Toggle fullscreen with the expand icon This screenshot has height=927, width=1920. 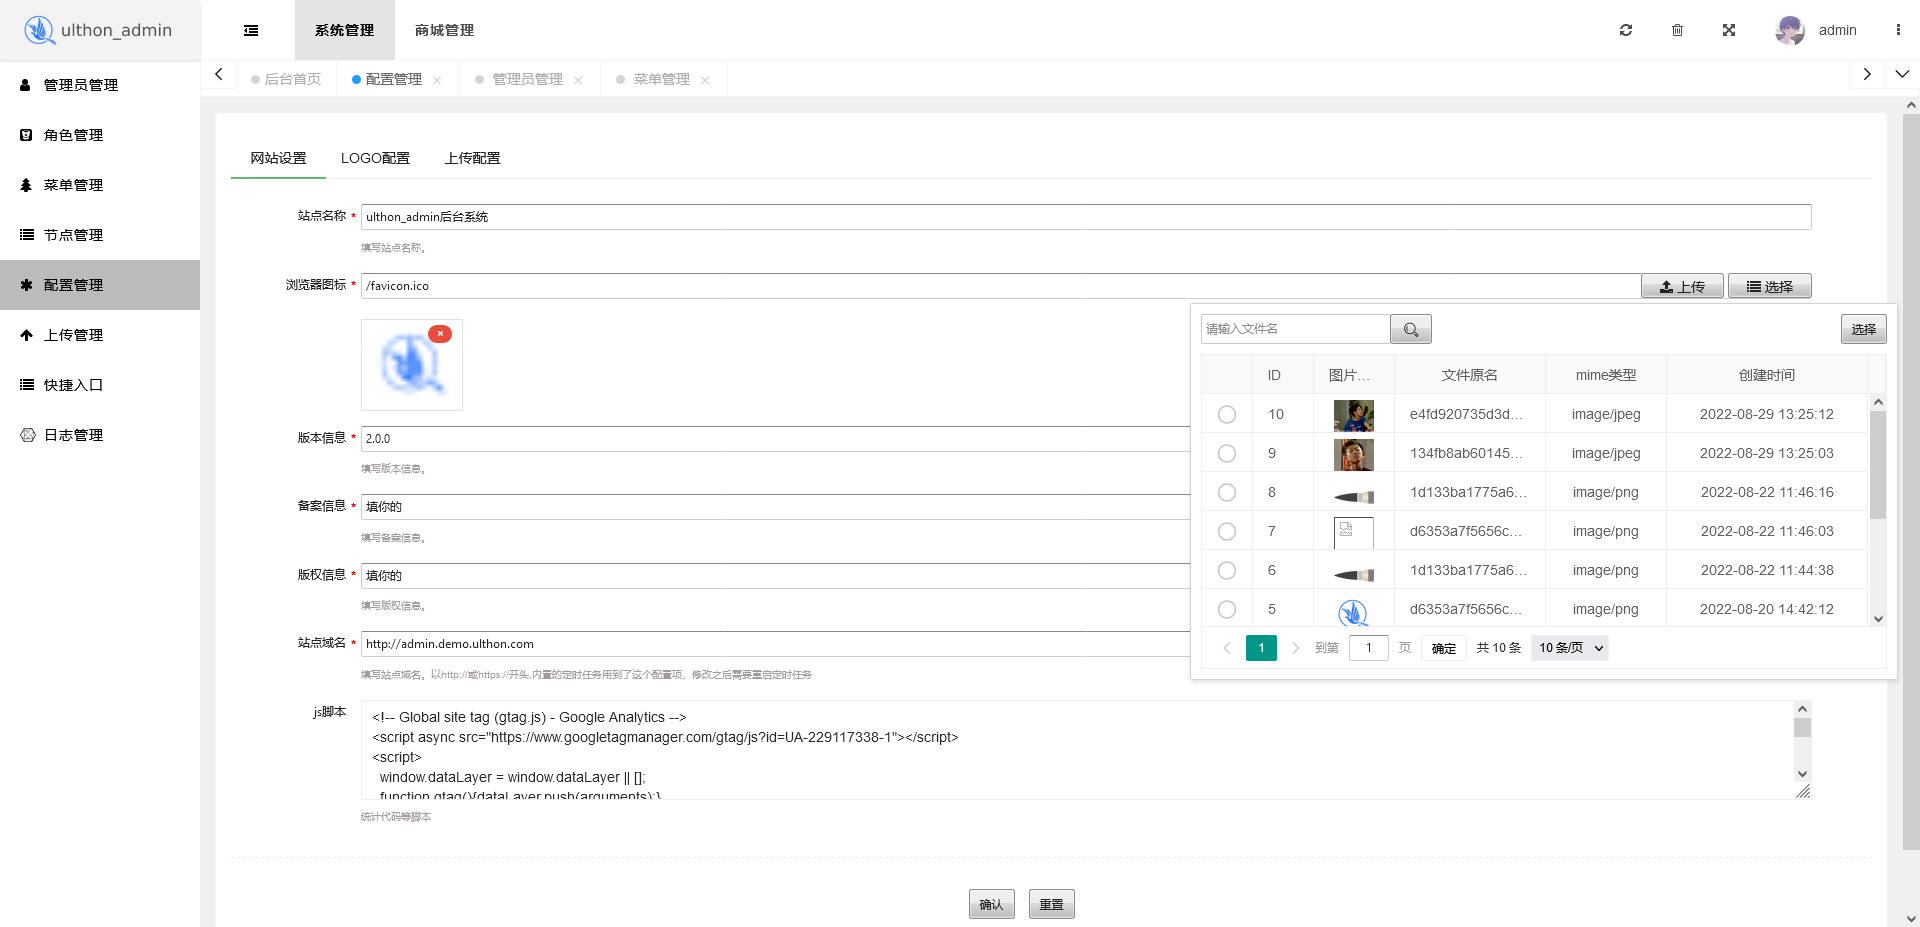1729,30
